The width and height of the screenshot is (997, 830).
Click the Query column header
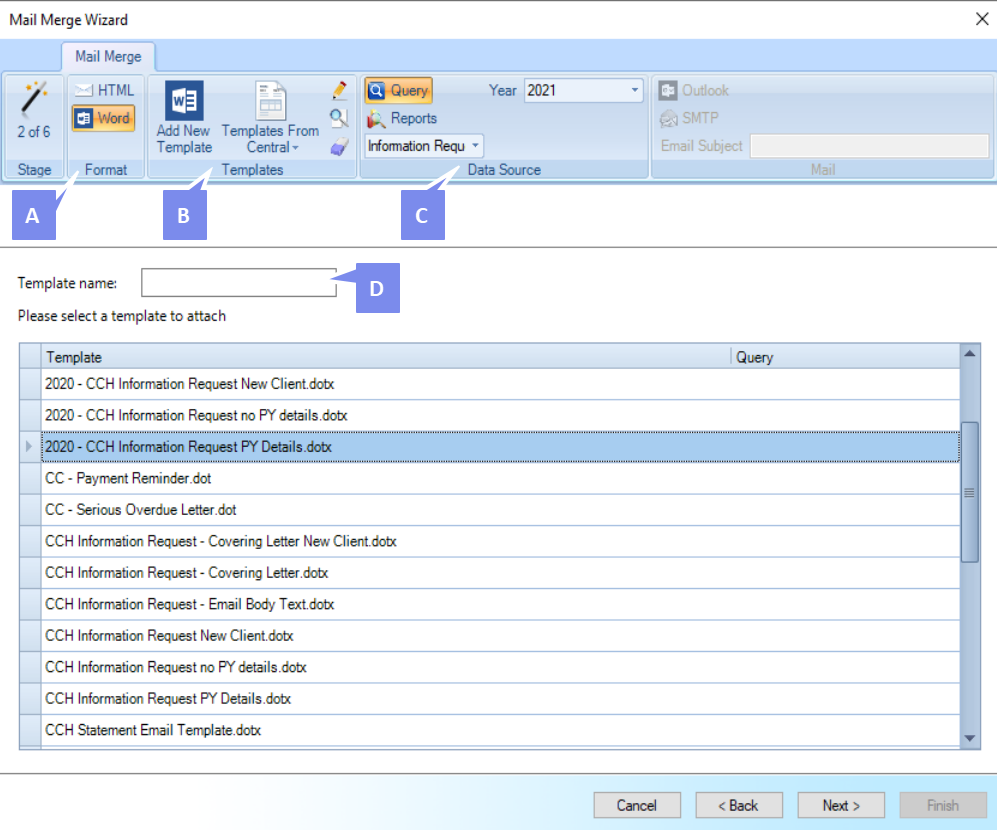pos(846,357)
